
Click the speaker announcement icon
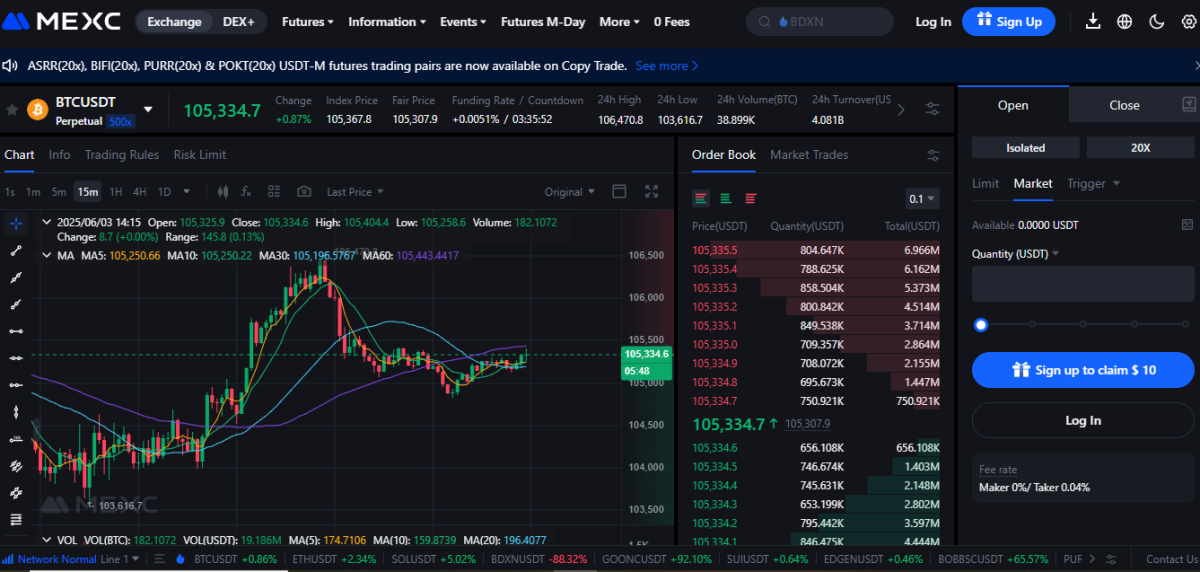pos(11,65)
